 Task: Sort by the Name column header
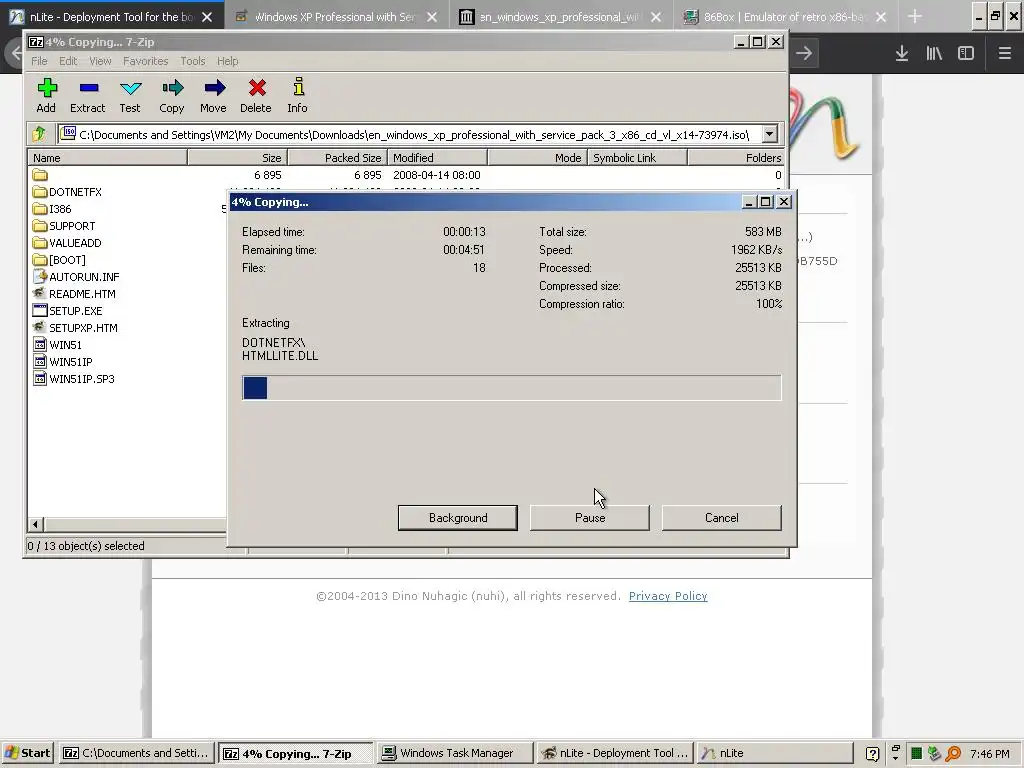tap(107, 157)
